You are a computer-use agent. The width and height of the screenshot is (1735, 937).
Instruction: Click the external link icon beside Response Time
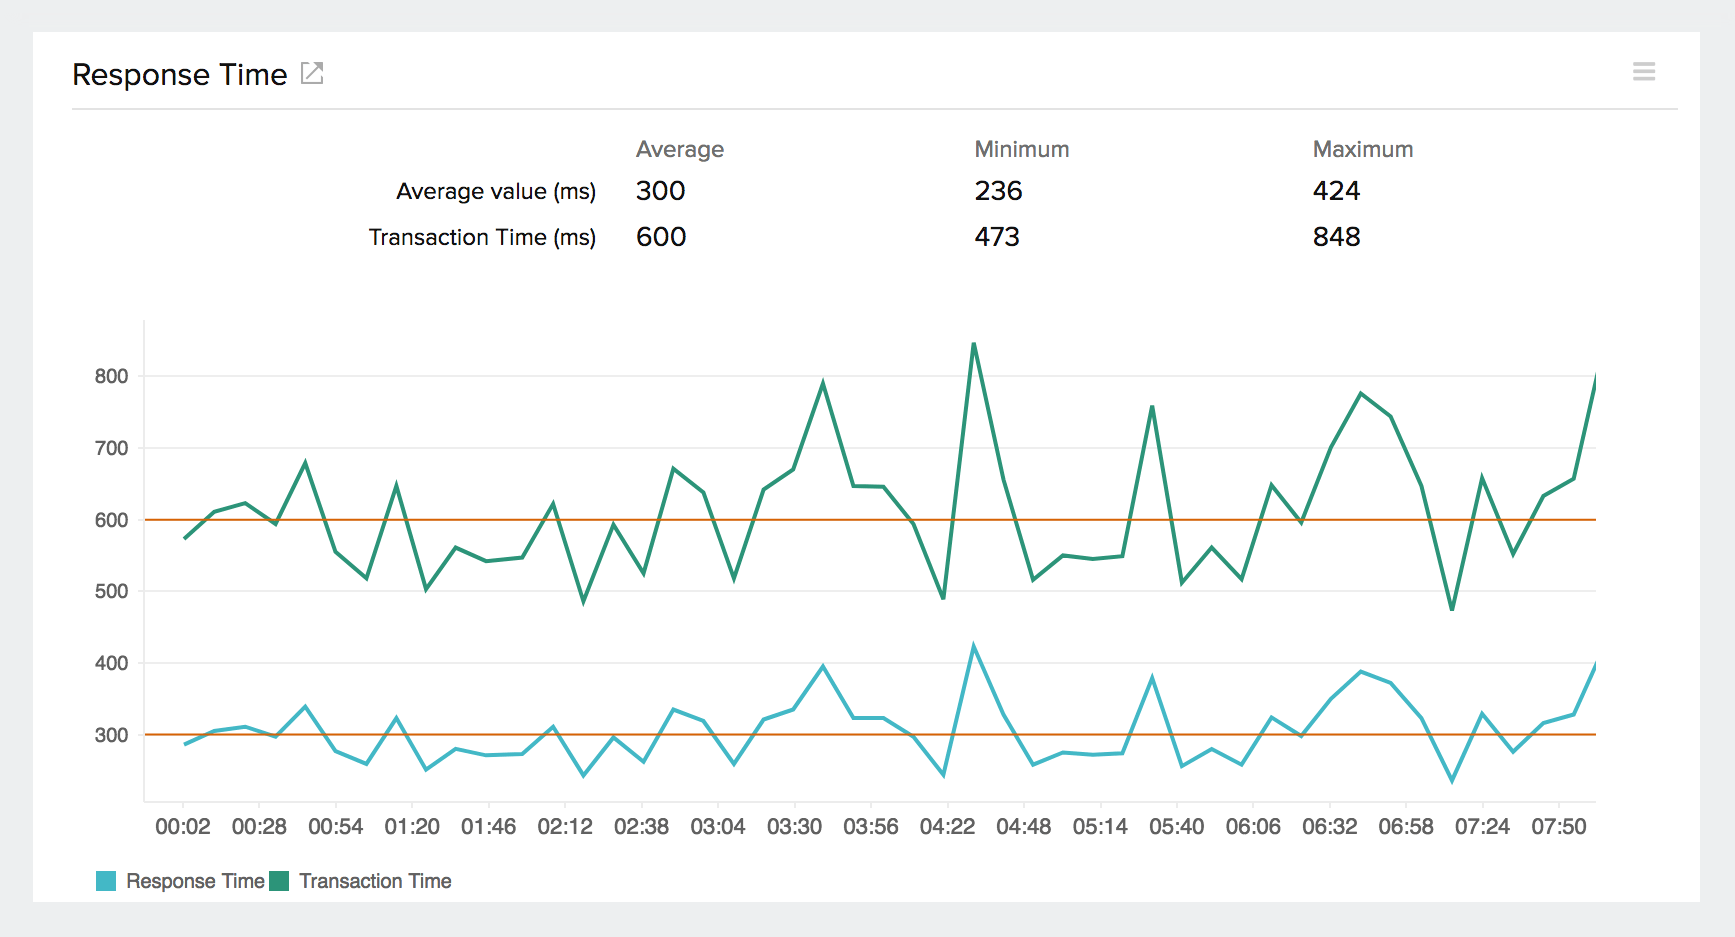[313, 73]
